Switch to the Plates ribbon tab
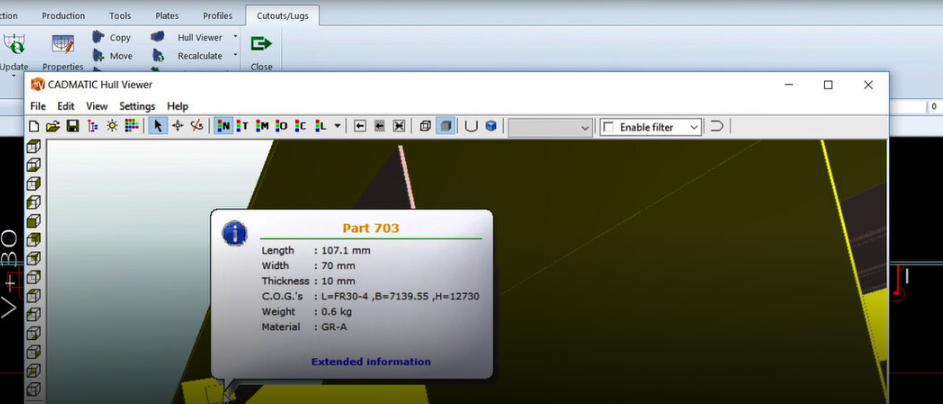 (x=167, y=16)
